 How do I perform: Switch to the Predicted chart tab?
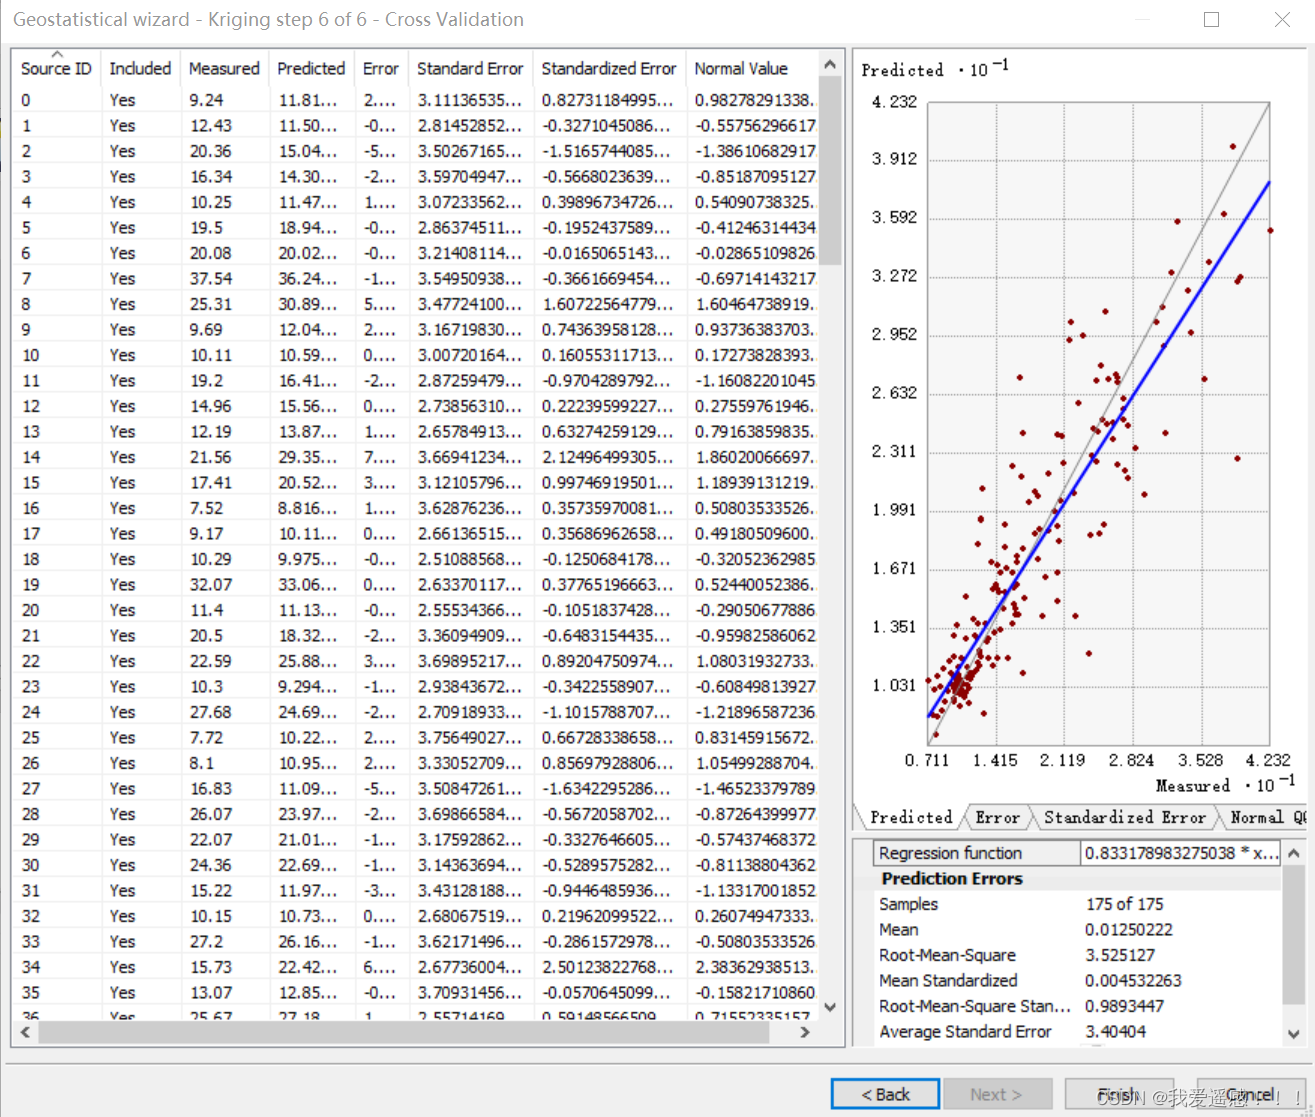click(x=911, y=817)
